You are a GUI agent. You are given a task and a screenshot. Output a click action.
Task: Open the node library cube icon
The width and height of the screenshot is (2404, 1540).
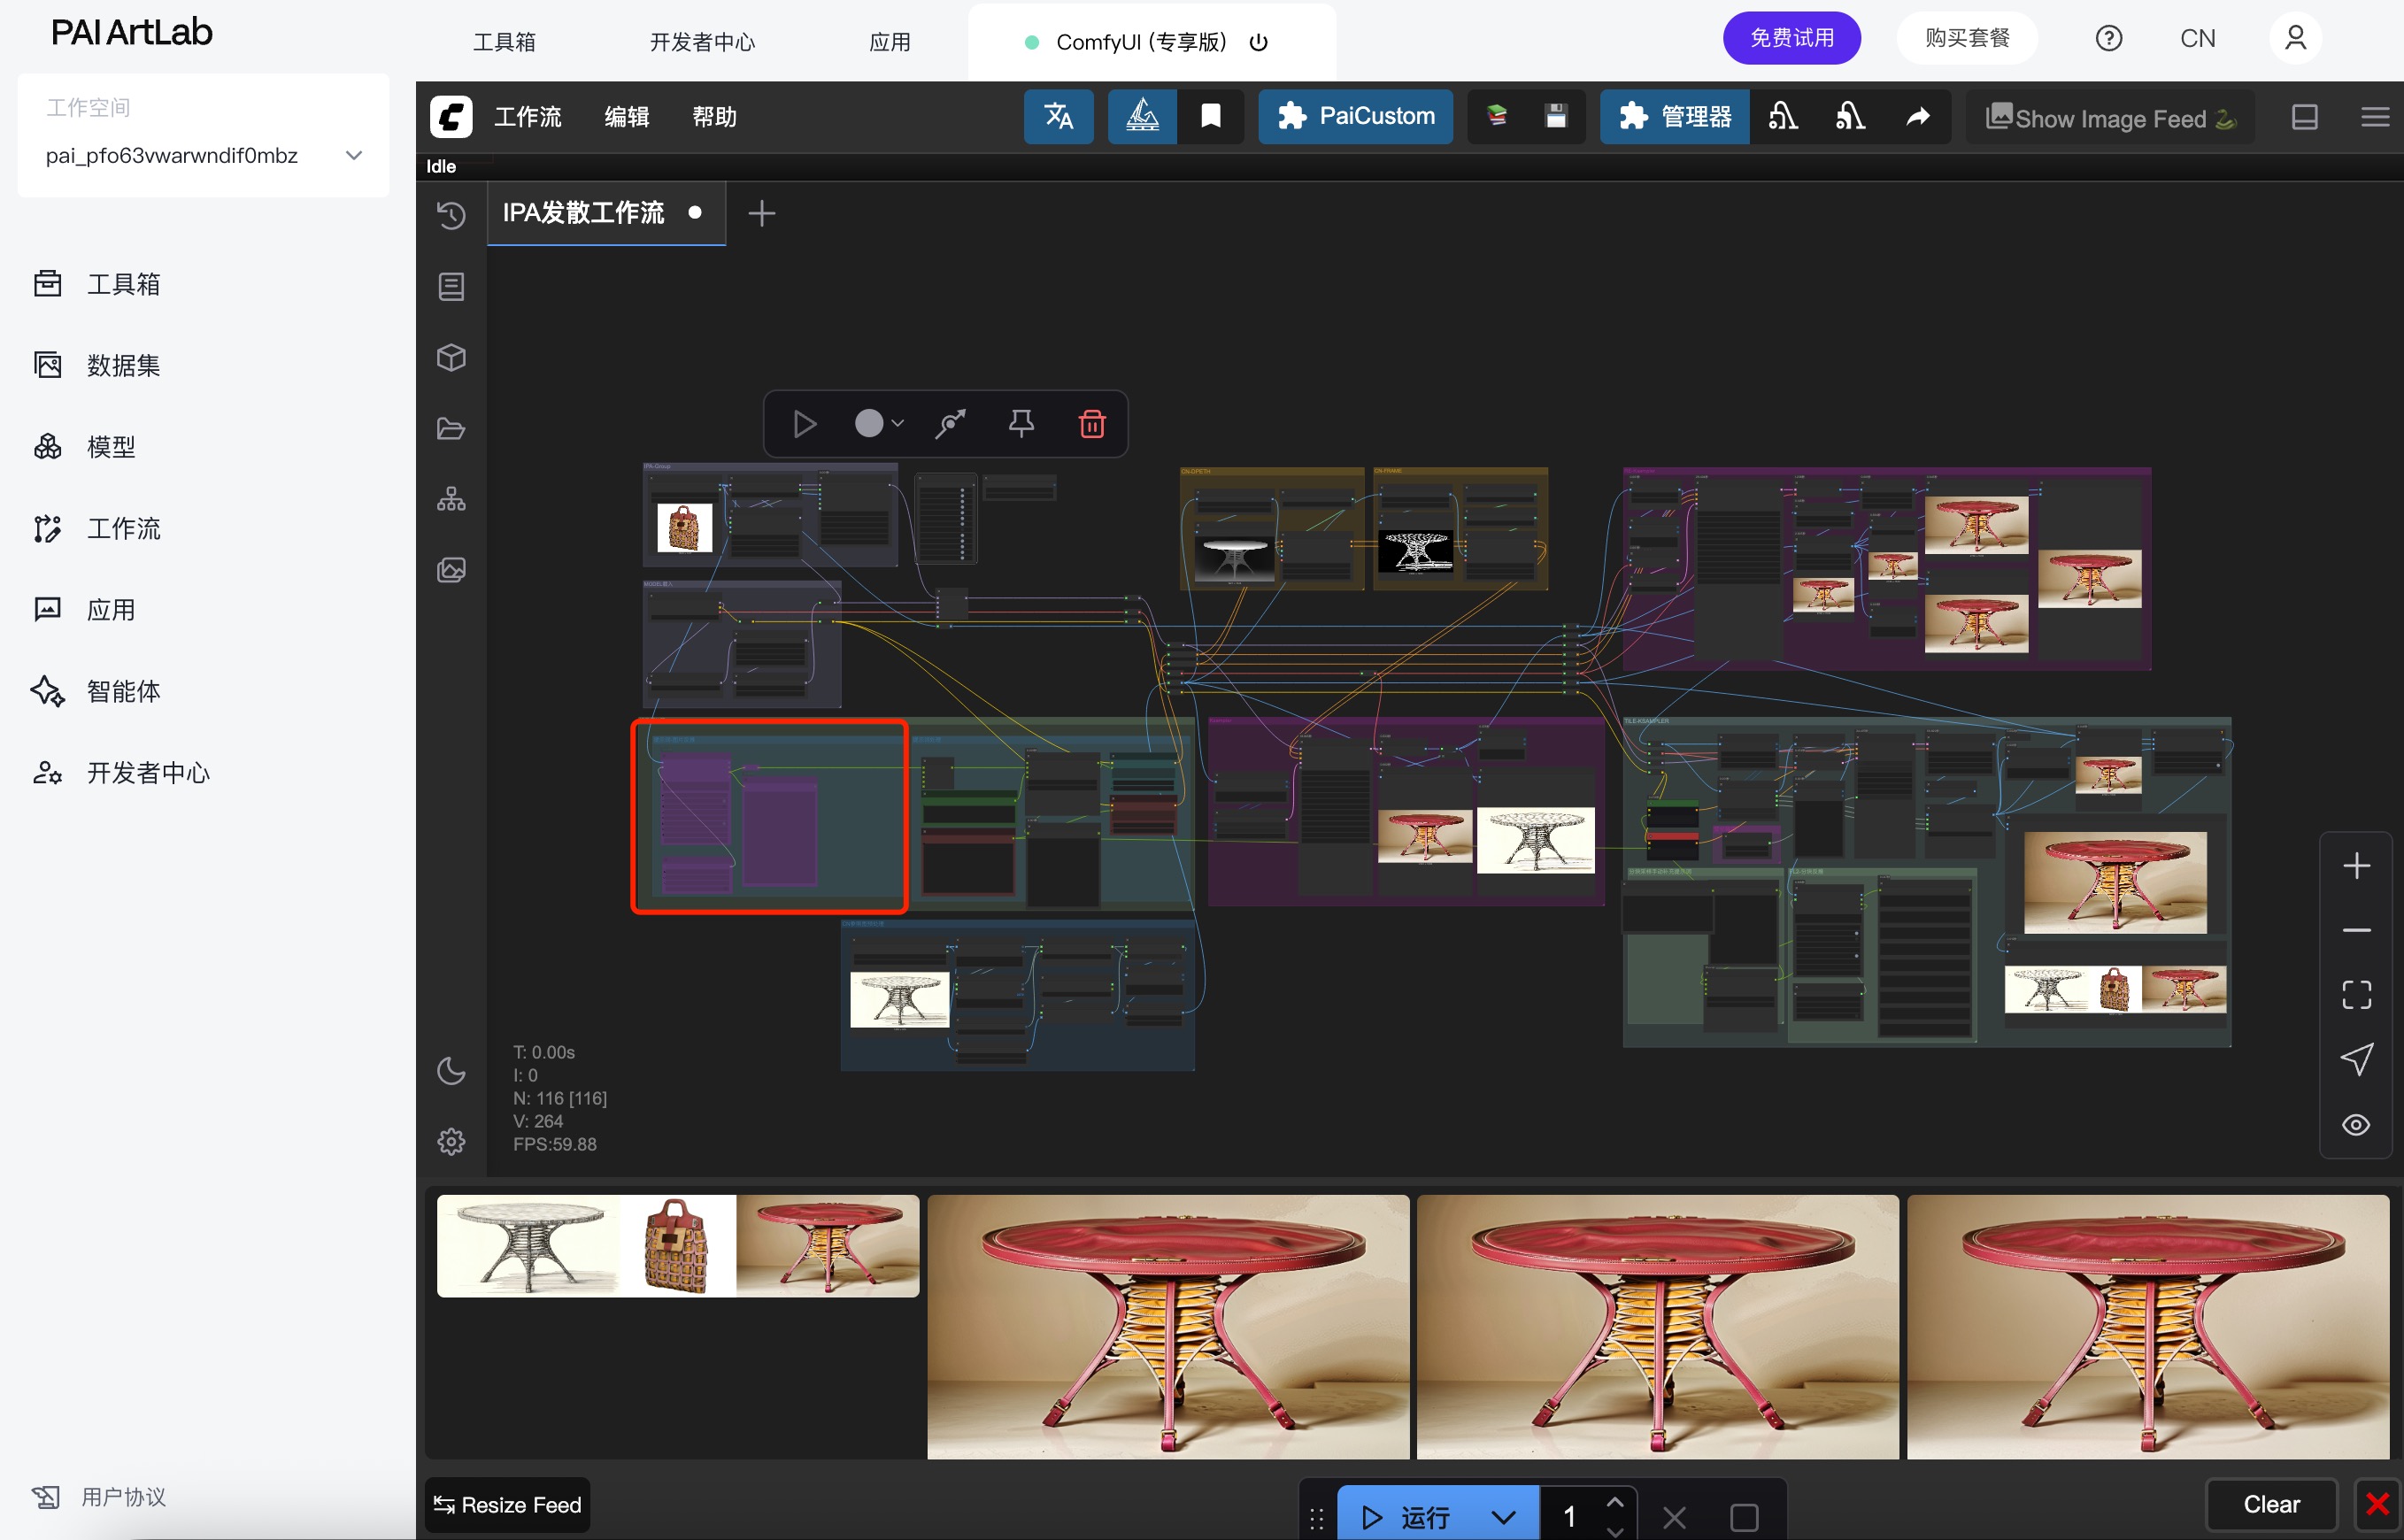(x=451, y=358)
